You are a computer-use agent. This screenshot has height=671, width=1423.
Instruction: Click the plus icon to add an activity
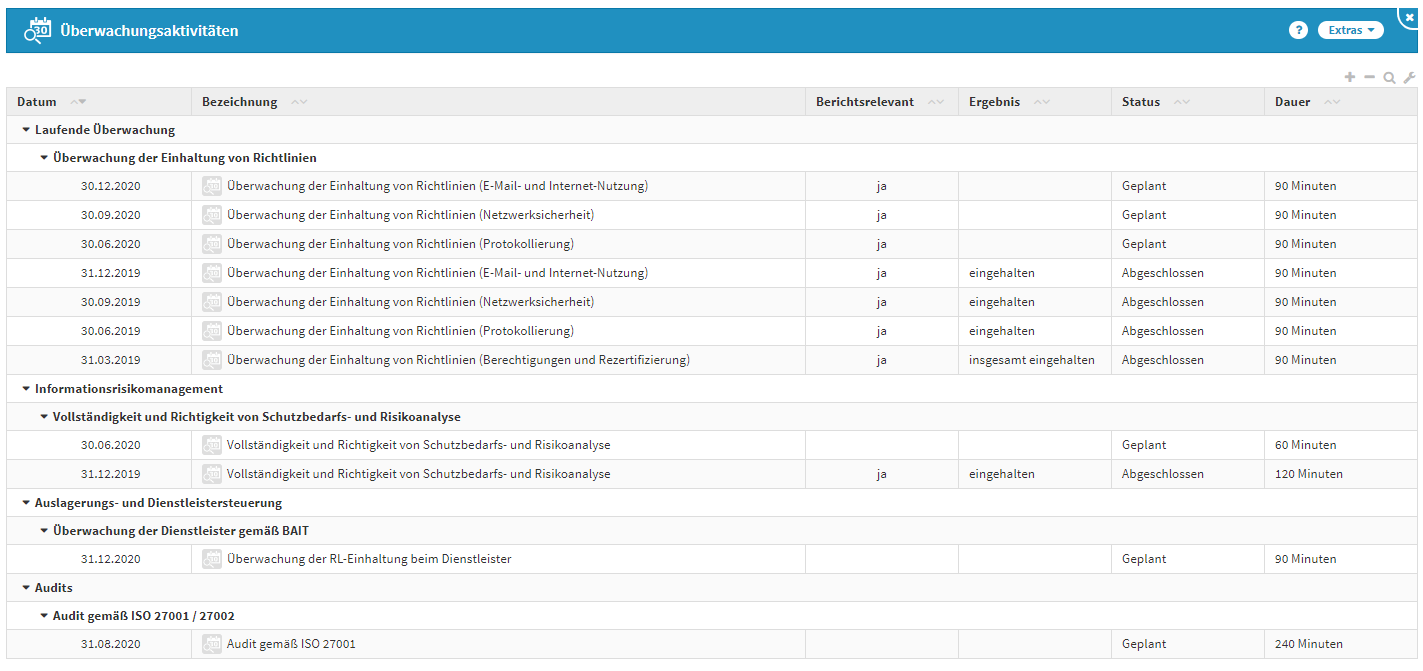[1350, 77]
